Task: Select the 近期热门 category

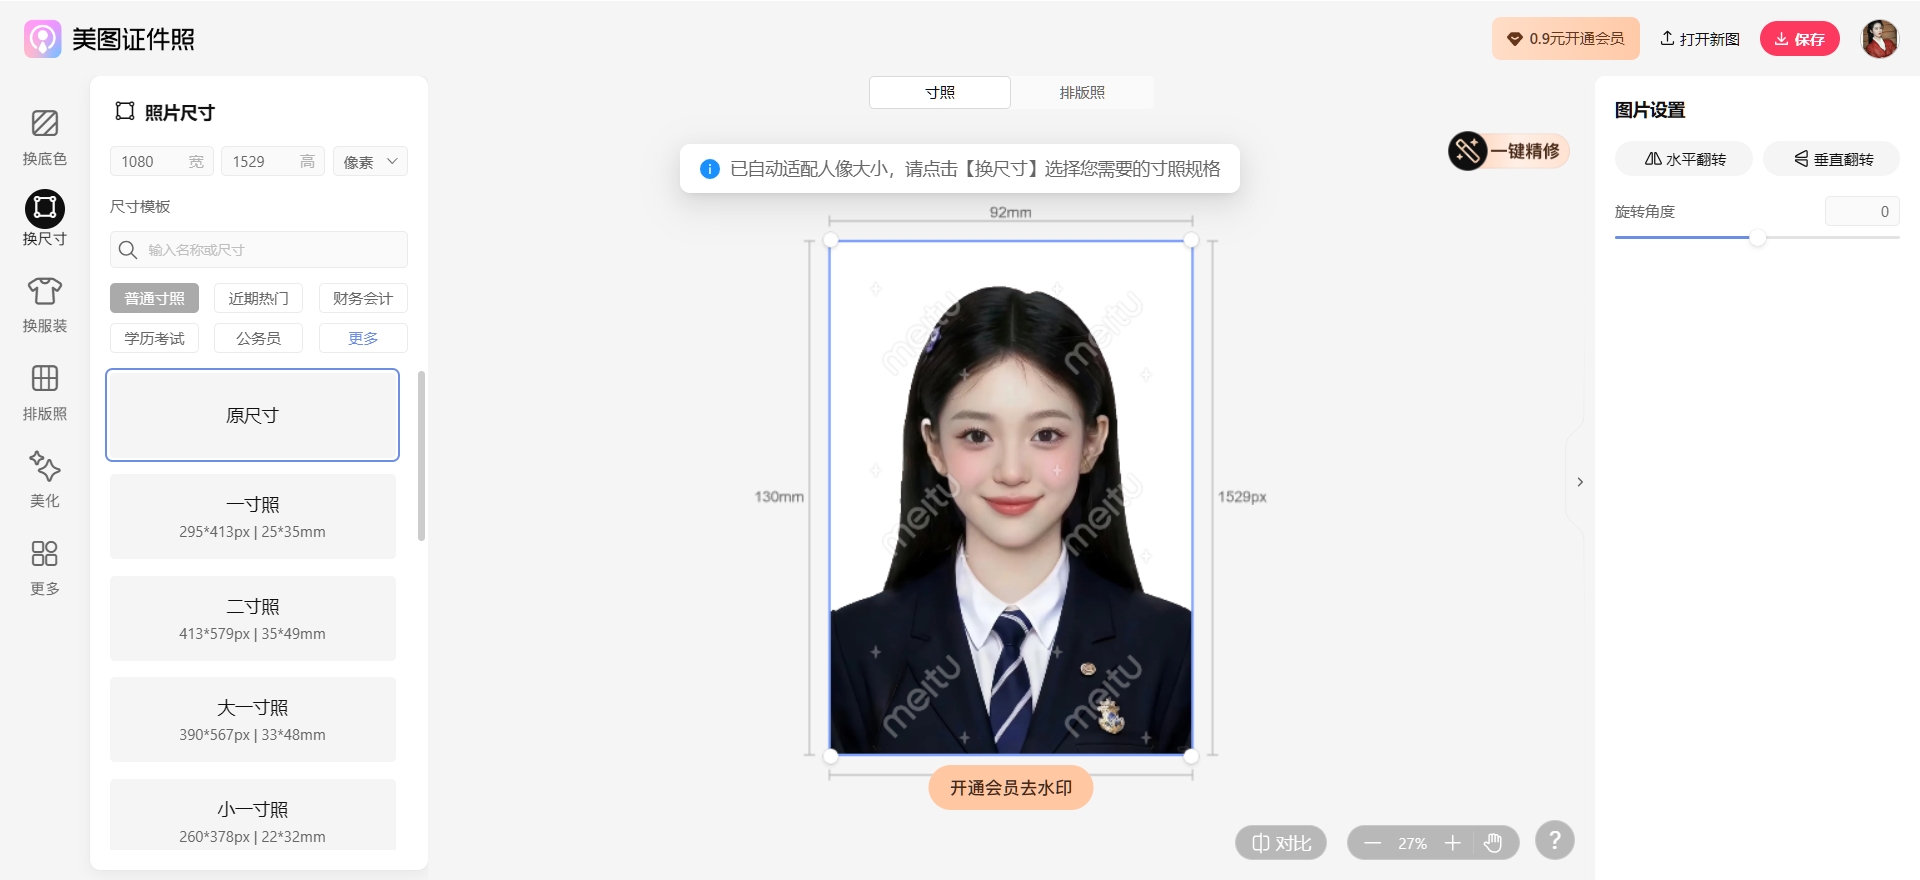Action: point(258,298)
